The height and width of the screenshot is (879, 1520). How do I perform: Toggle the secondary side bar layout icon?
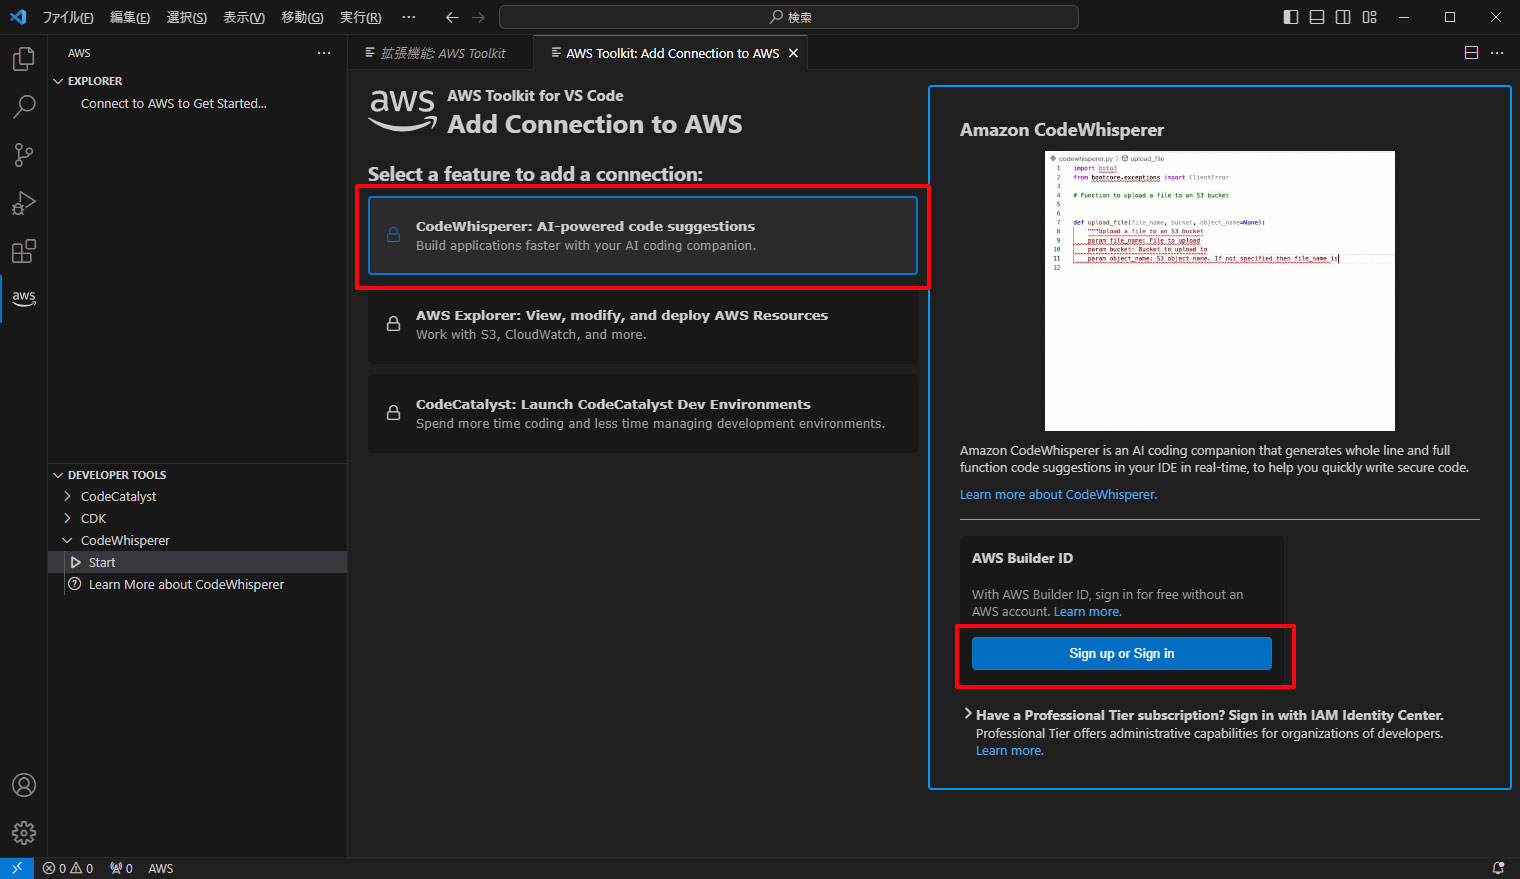coord(1343,17)
